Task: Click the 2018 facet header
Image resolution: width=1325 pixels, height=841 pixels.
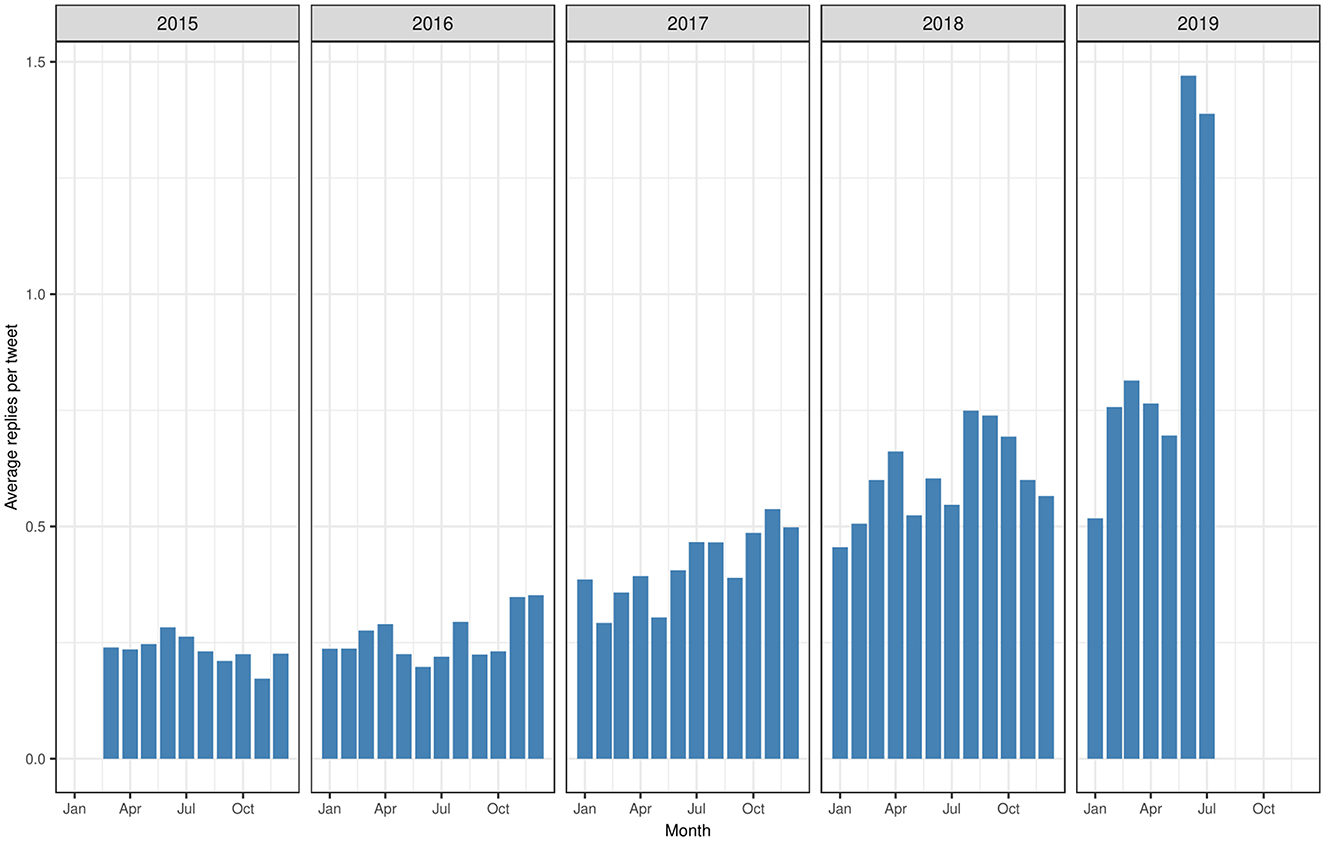Action: tap(942, 23)
